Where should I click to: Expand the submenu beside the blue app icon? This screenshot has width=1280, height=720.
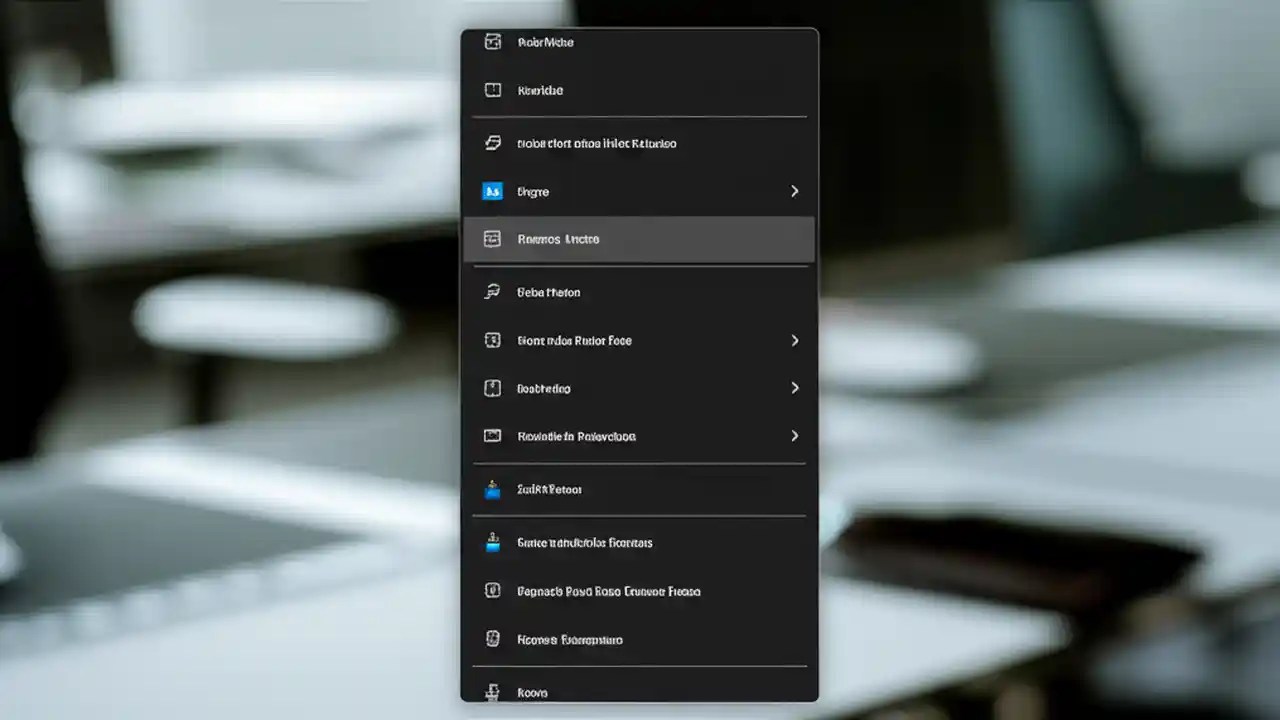(x=794, y=190)
